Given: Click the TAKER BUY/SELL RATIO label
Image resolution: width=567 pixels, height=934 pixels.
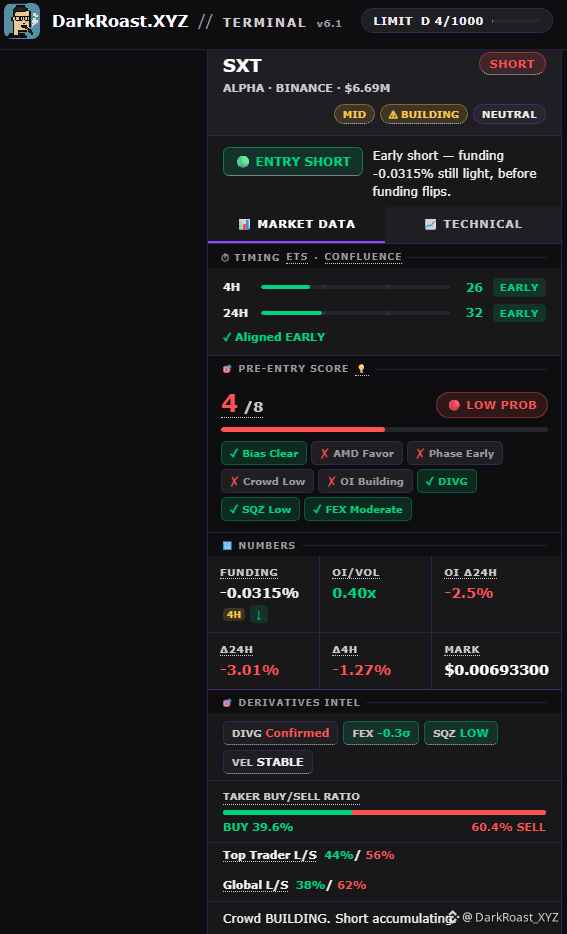Looking at the screenshot, I should pos(291,797).
